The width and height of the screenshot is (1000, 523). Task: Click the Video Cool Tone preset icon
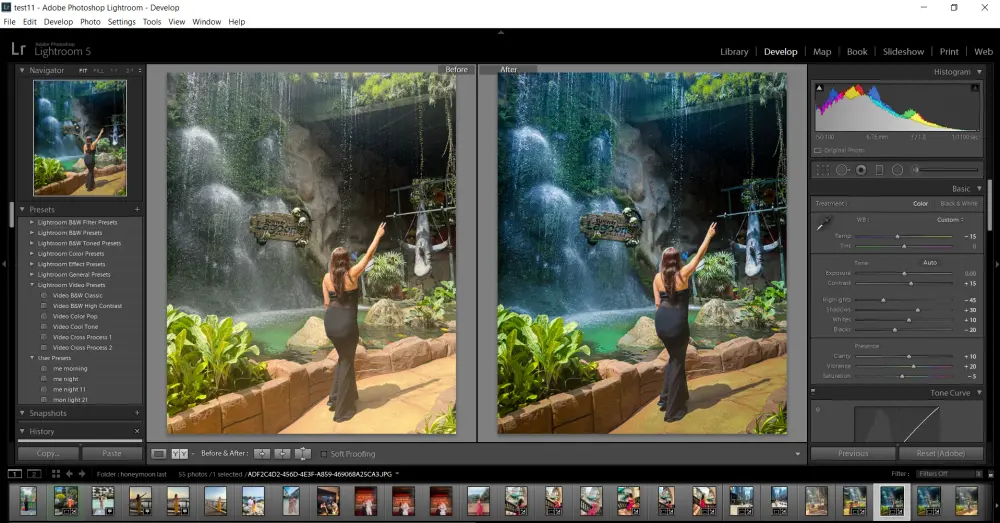44,327
